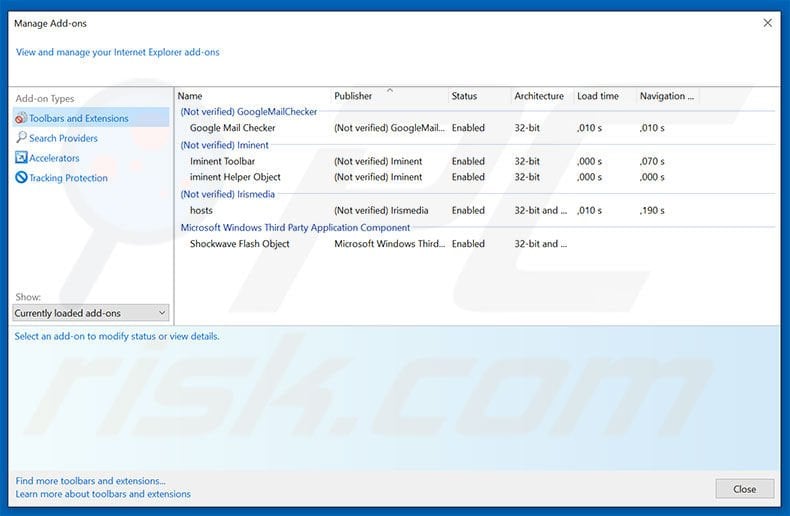Click publisher cell of Shockwave Flash Object
The width and height of the screenshot is (790, 516).
pyautogui.click(x=389, y=244)
